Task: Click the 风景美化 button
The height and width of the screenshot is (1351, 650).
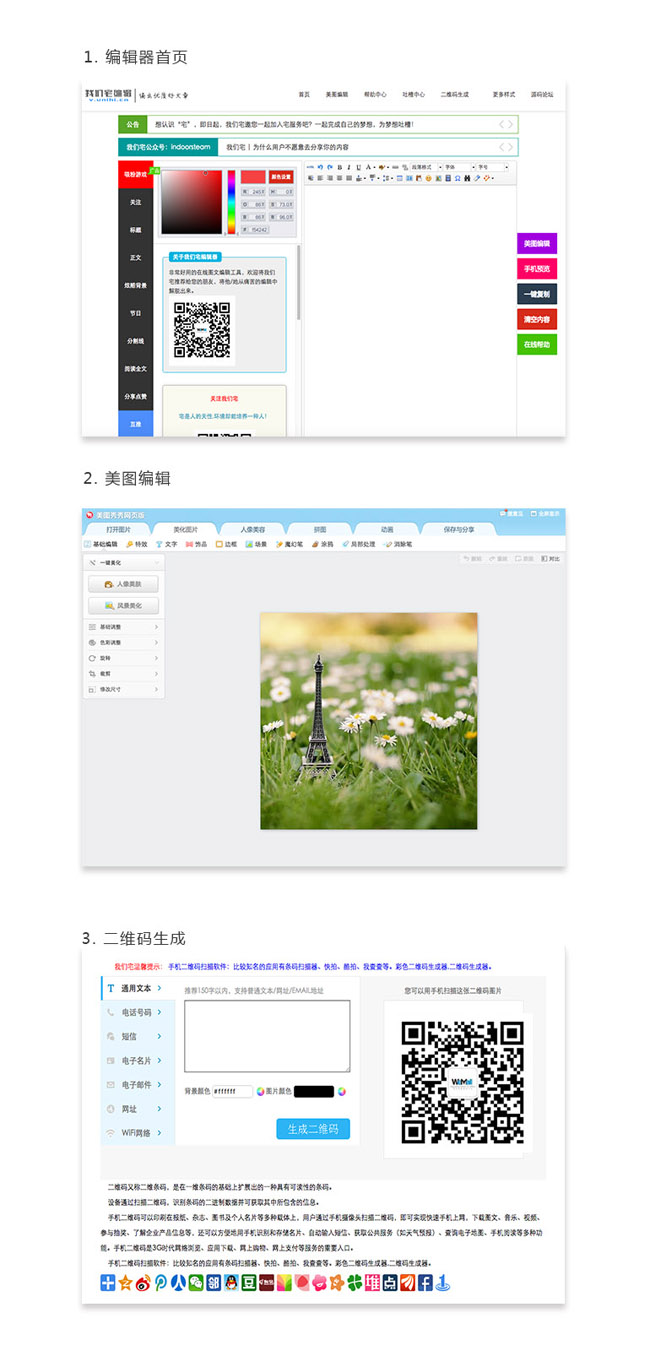Action: 123,605
